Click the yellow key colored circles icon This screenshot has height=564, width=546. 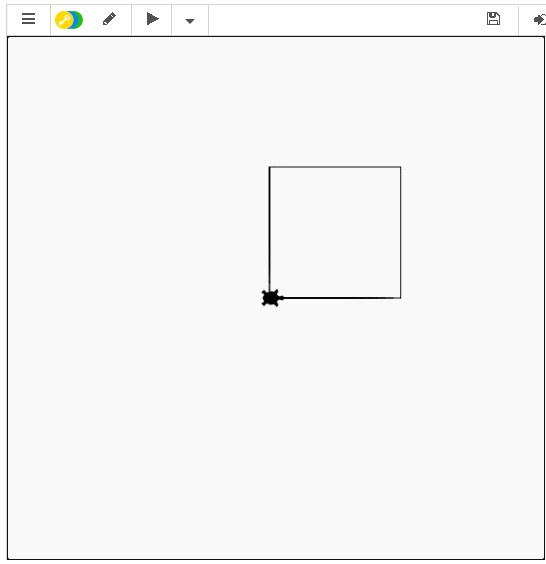(69, 20)
